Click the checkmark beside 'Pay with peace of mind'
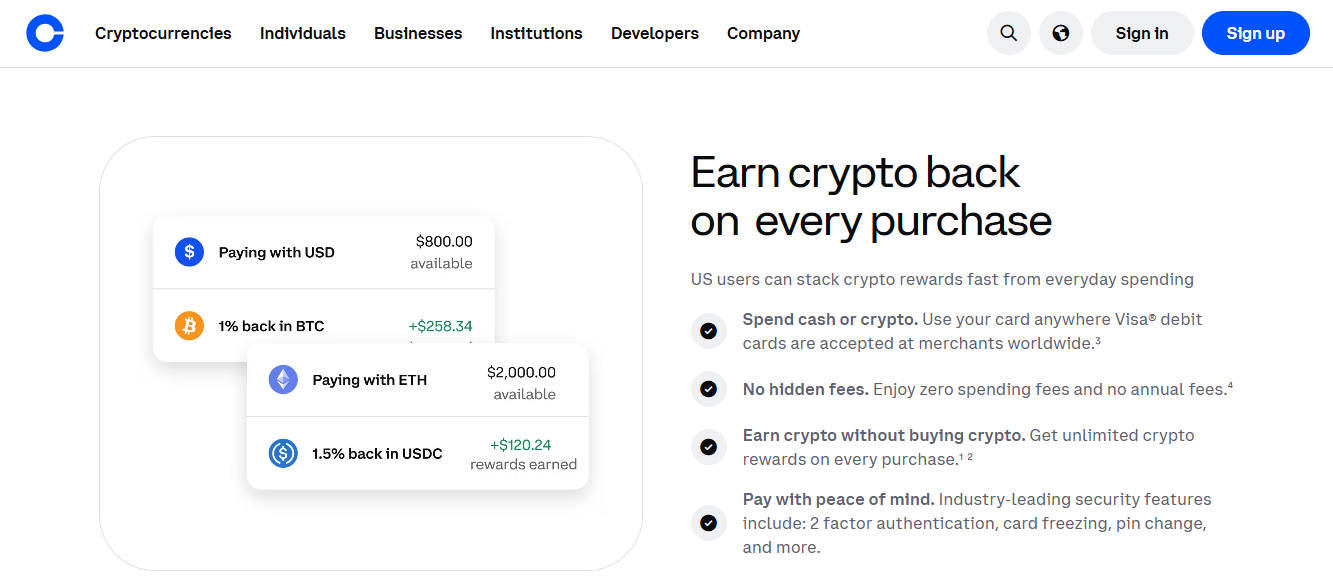1333x586 pixels. click(x=709, y=522)
